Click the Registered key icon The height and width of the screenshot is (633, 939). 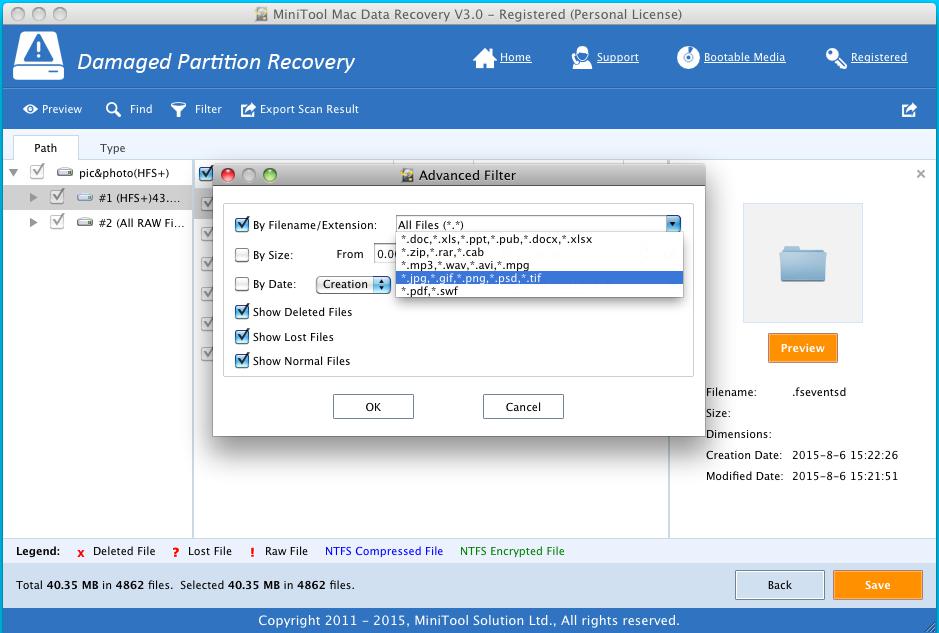click(x=835, y=57)
